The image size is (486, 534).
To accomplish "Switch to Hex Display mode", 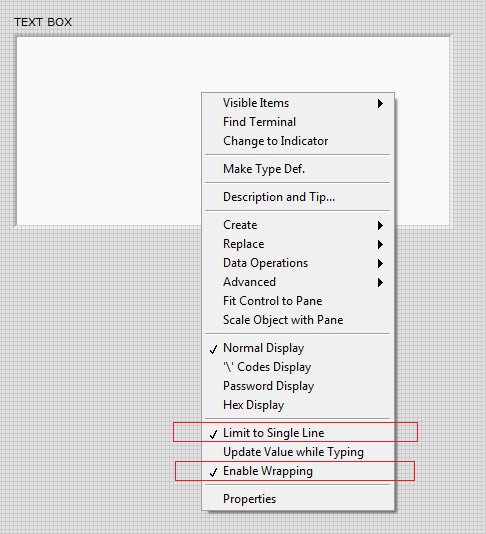I will [x=298, y=405].
